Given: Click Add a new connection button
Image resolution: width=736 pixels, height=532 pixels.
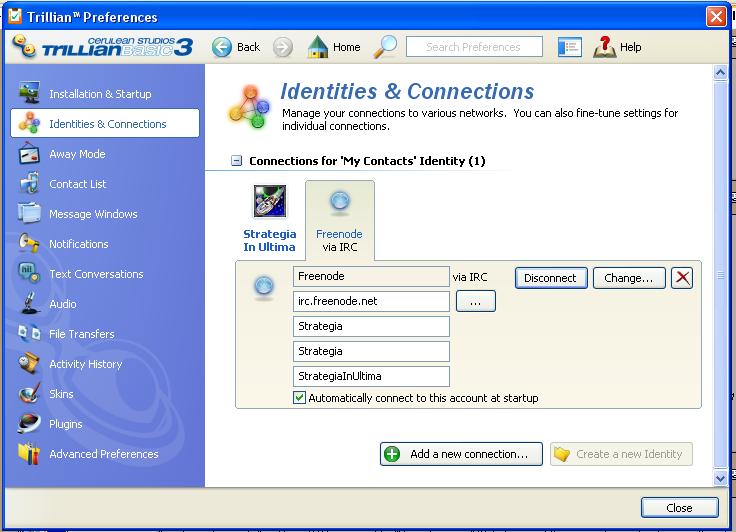Looking at the screenshot, I should [x=461, y=454].
